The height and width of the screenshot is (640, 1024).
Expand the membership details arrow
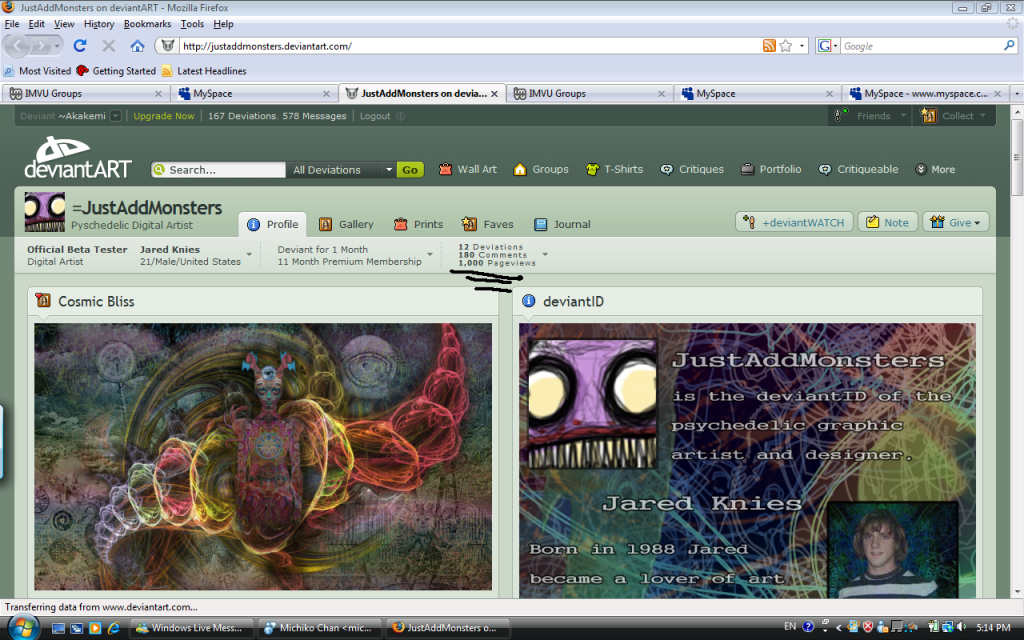click(430, 254)
